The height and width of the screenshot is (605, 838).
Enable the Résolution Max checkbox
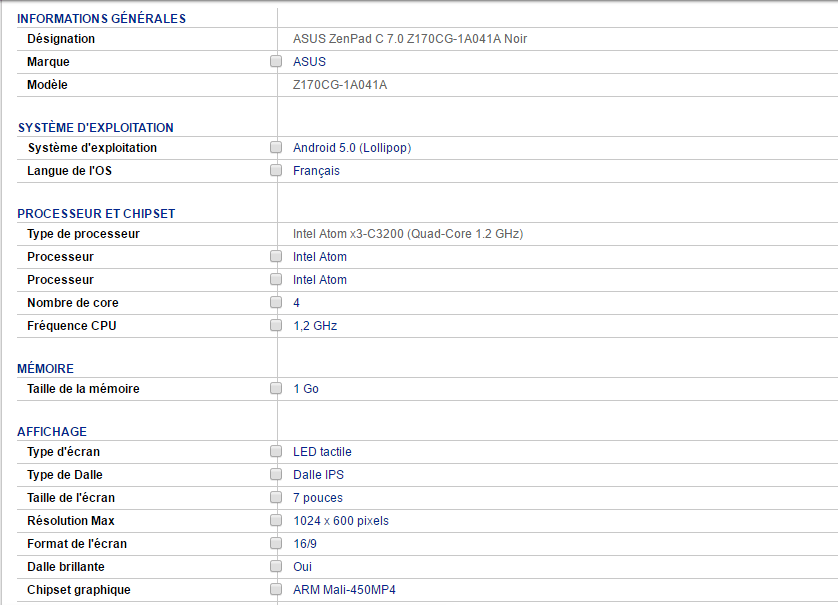pyautogui.click(x=276, y=521)
